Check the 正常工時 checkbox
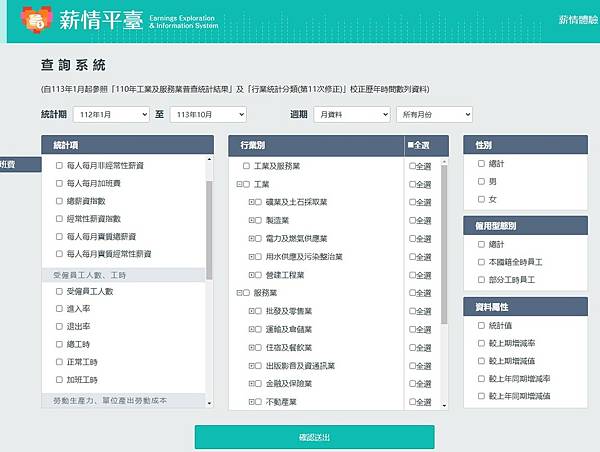The image size is (600, 452). click(x=59, y=362)
